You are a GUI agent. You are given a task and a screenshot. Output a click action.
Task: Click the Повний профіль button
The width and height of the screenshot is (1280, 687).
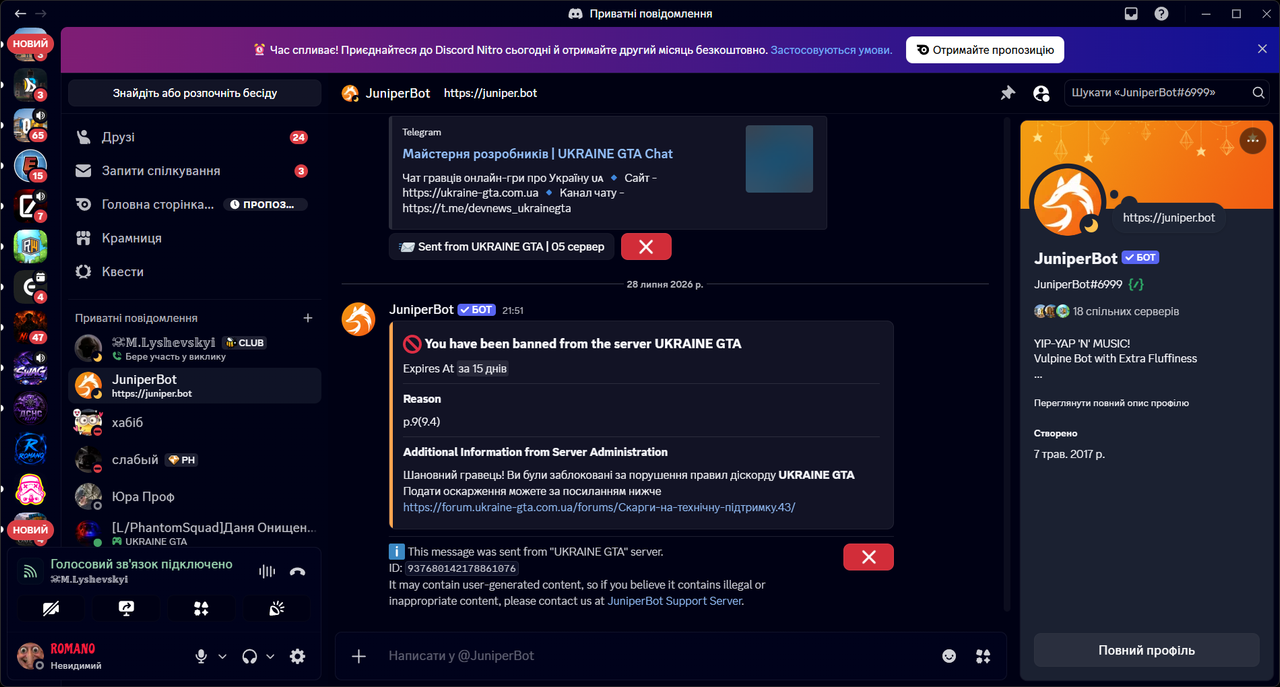pyautogui.click(x=1146, y=650)
